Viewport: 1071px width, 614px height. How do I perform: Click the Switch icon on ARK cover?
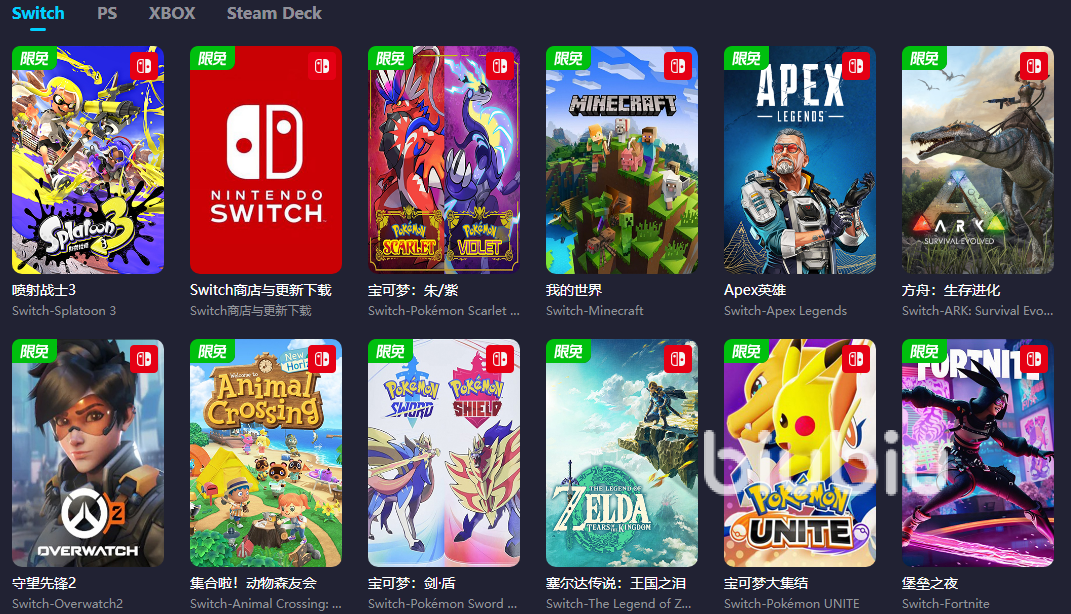(1034, 66)
